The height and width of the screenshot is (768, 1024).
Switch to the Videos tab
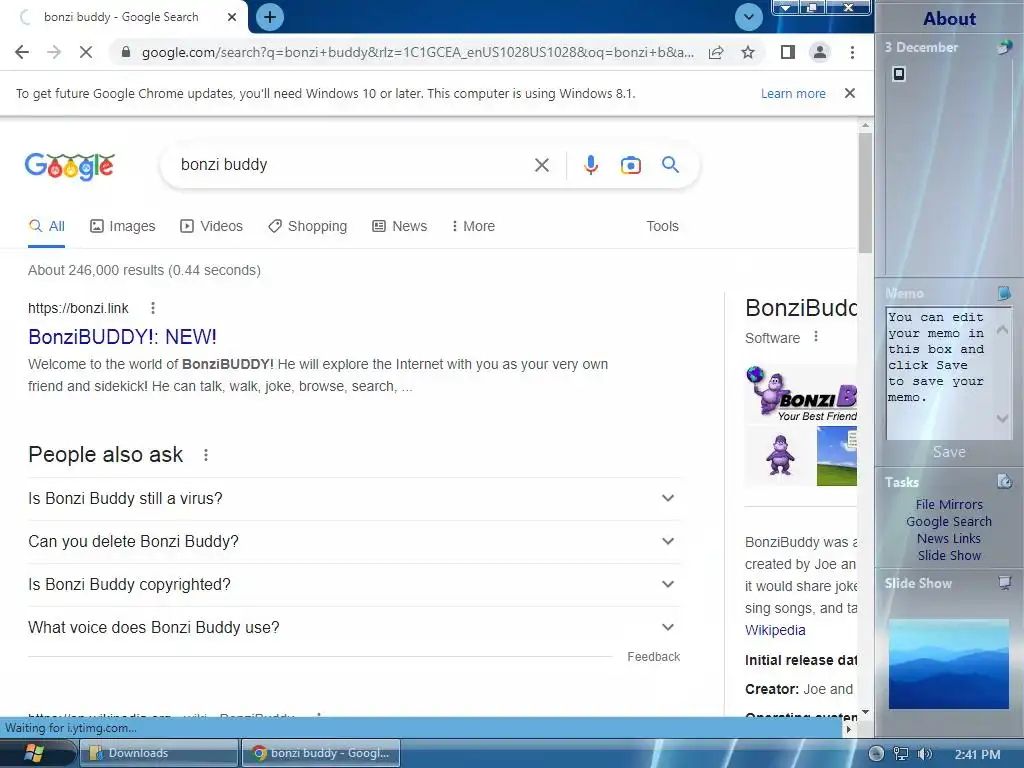(211, 227)
